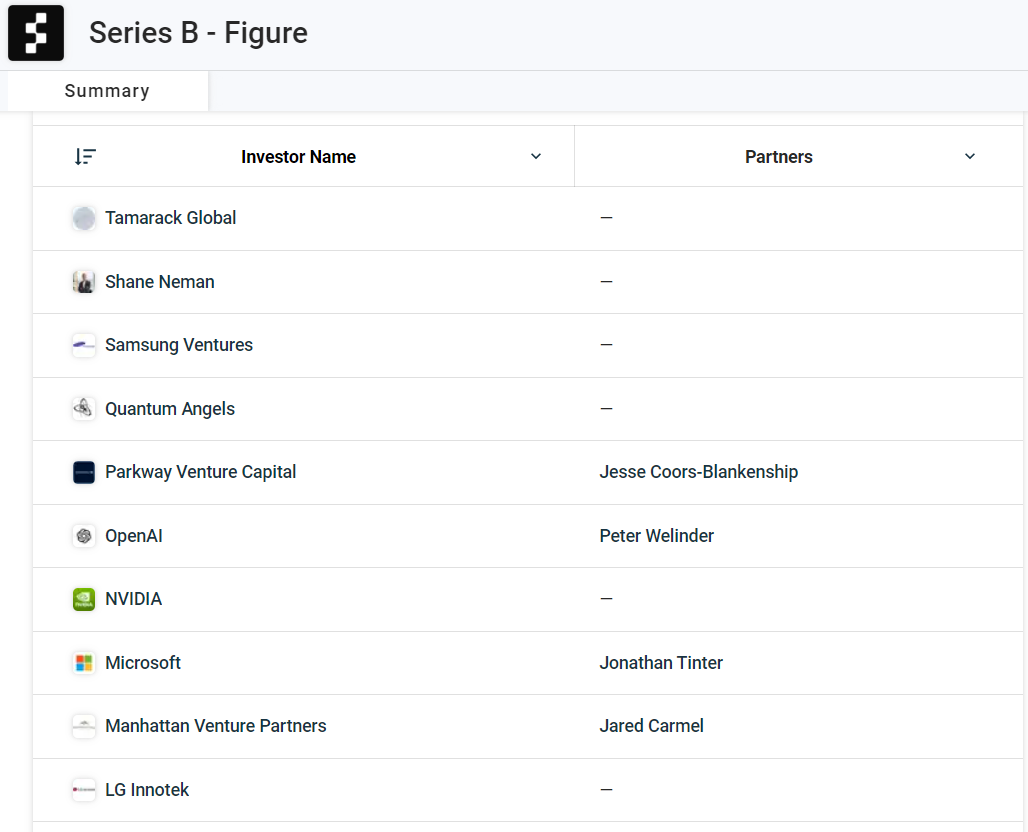Click Shane Neman's profile photo

tap(84, 282)
